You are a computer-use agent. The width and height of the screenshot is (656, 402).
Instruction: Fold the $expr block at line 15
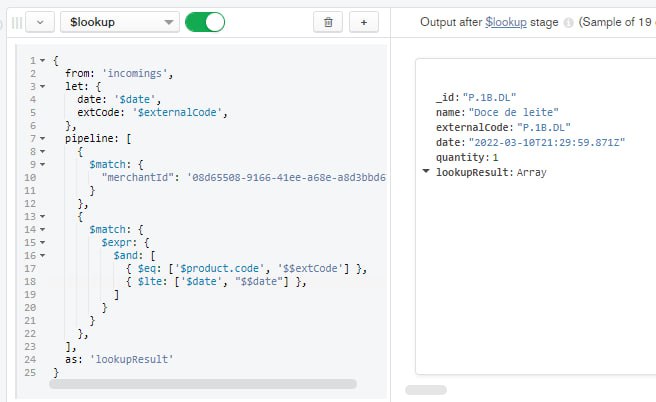[x=42, y=243]
